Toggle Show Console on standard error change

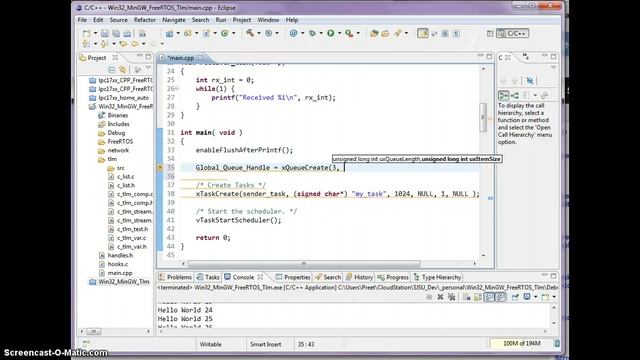(x=500, y=297)
